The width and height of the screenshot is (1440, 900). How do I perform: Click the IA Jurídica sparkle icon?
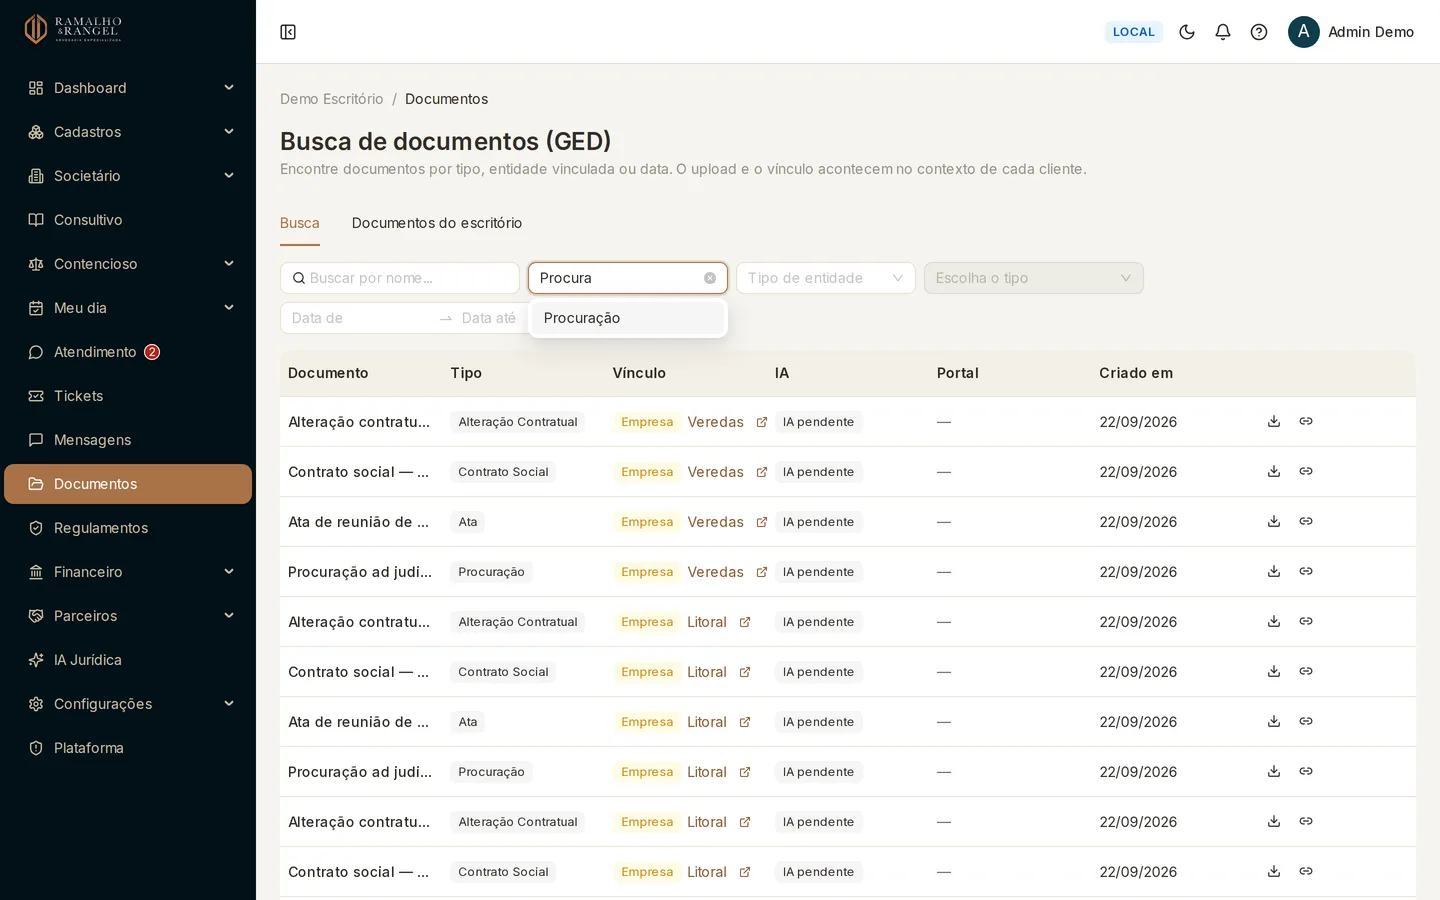coord(36,660)
